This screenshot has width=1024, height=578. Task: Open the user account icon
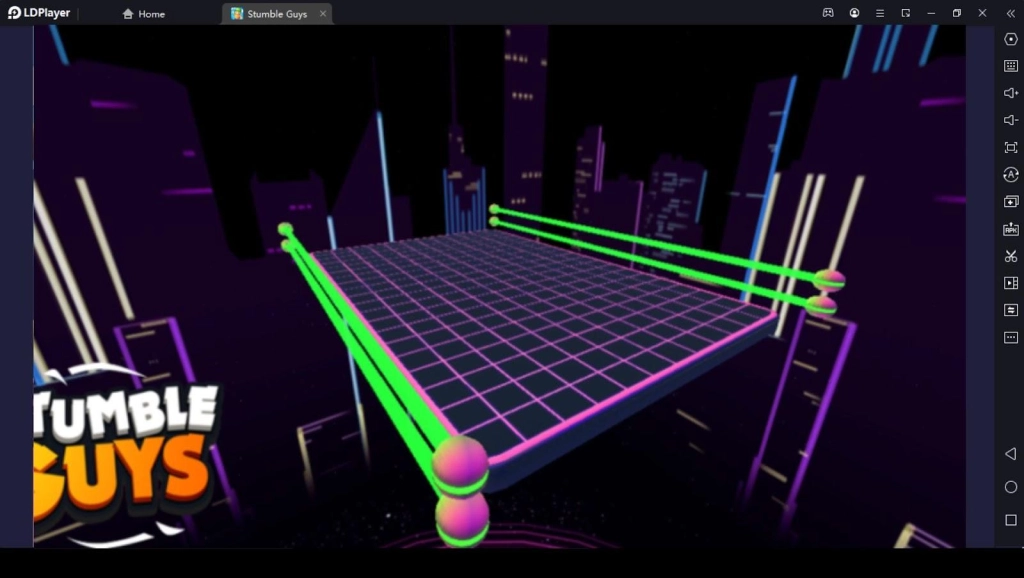click(x=854, y=13)
